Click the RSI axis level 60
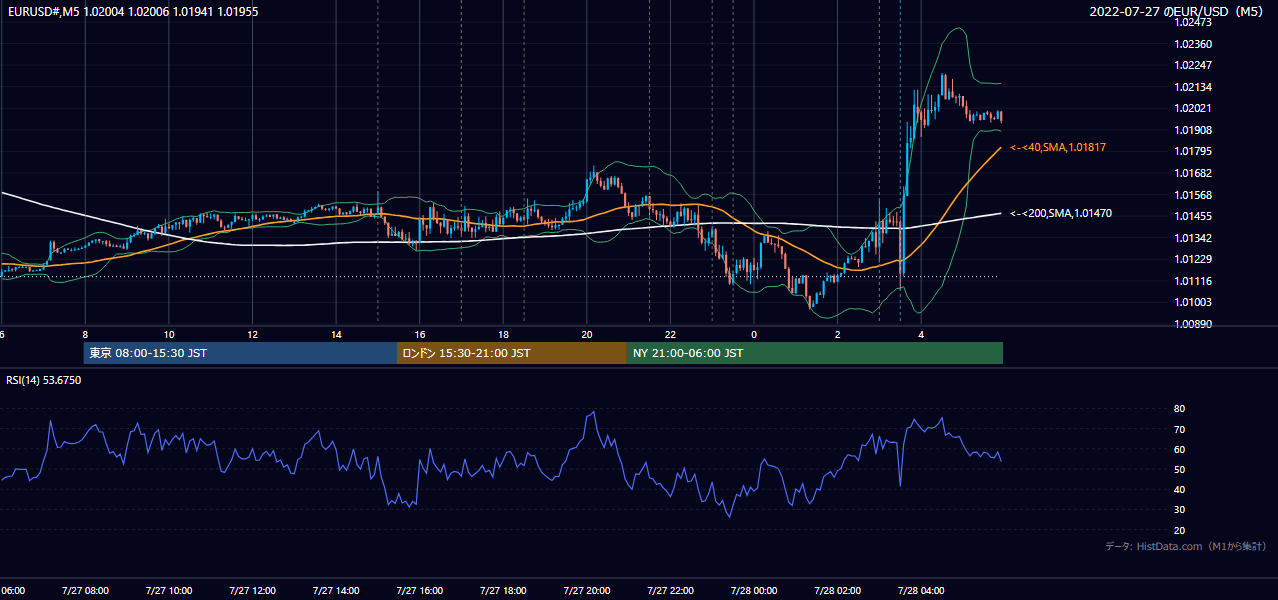 pyautogui.click(x=1180, y=449)
